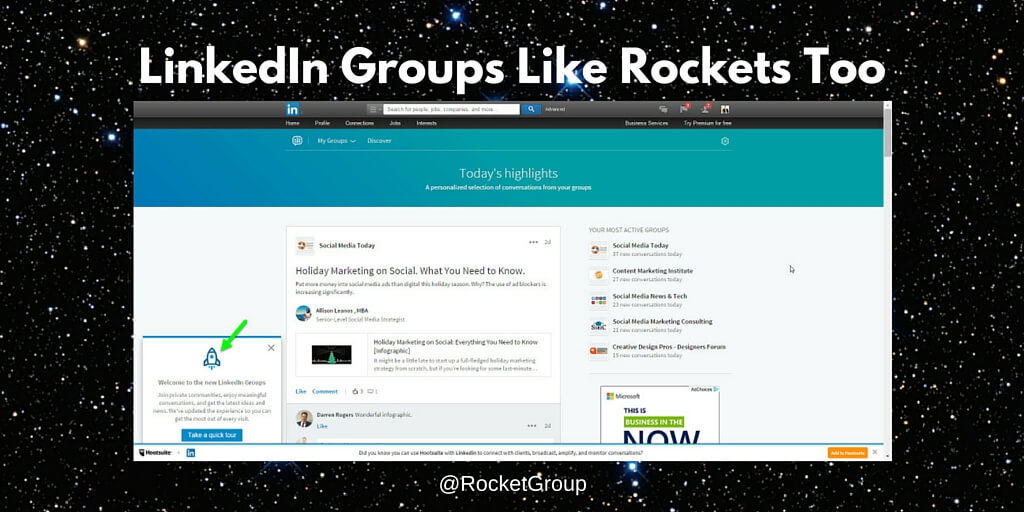Click the holiday infographic article thumbnail
Viewport: 1024px width, 512px height.
[x=330, y=354]
